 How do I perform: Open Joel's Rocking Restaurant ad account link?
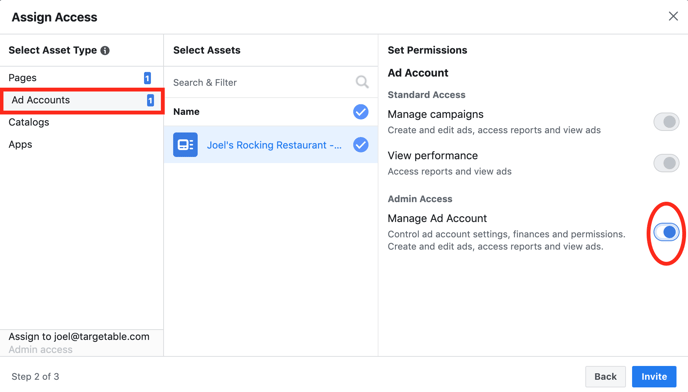[x=274, y=145]
